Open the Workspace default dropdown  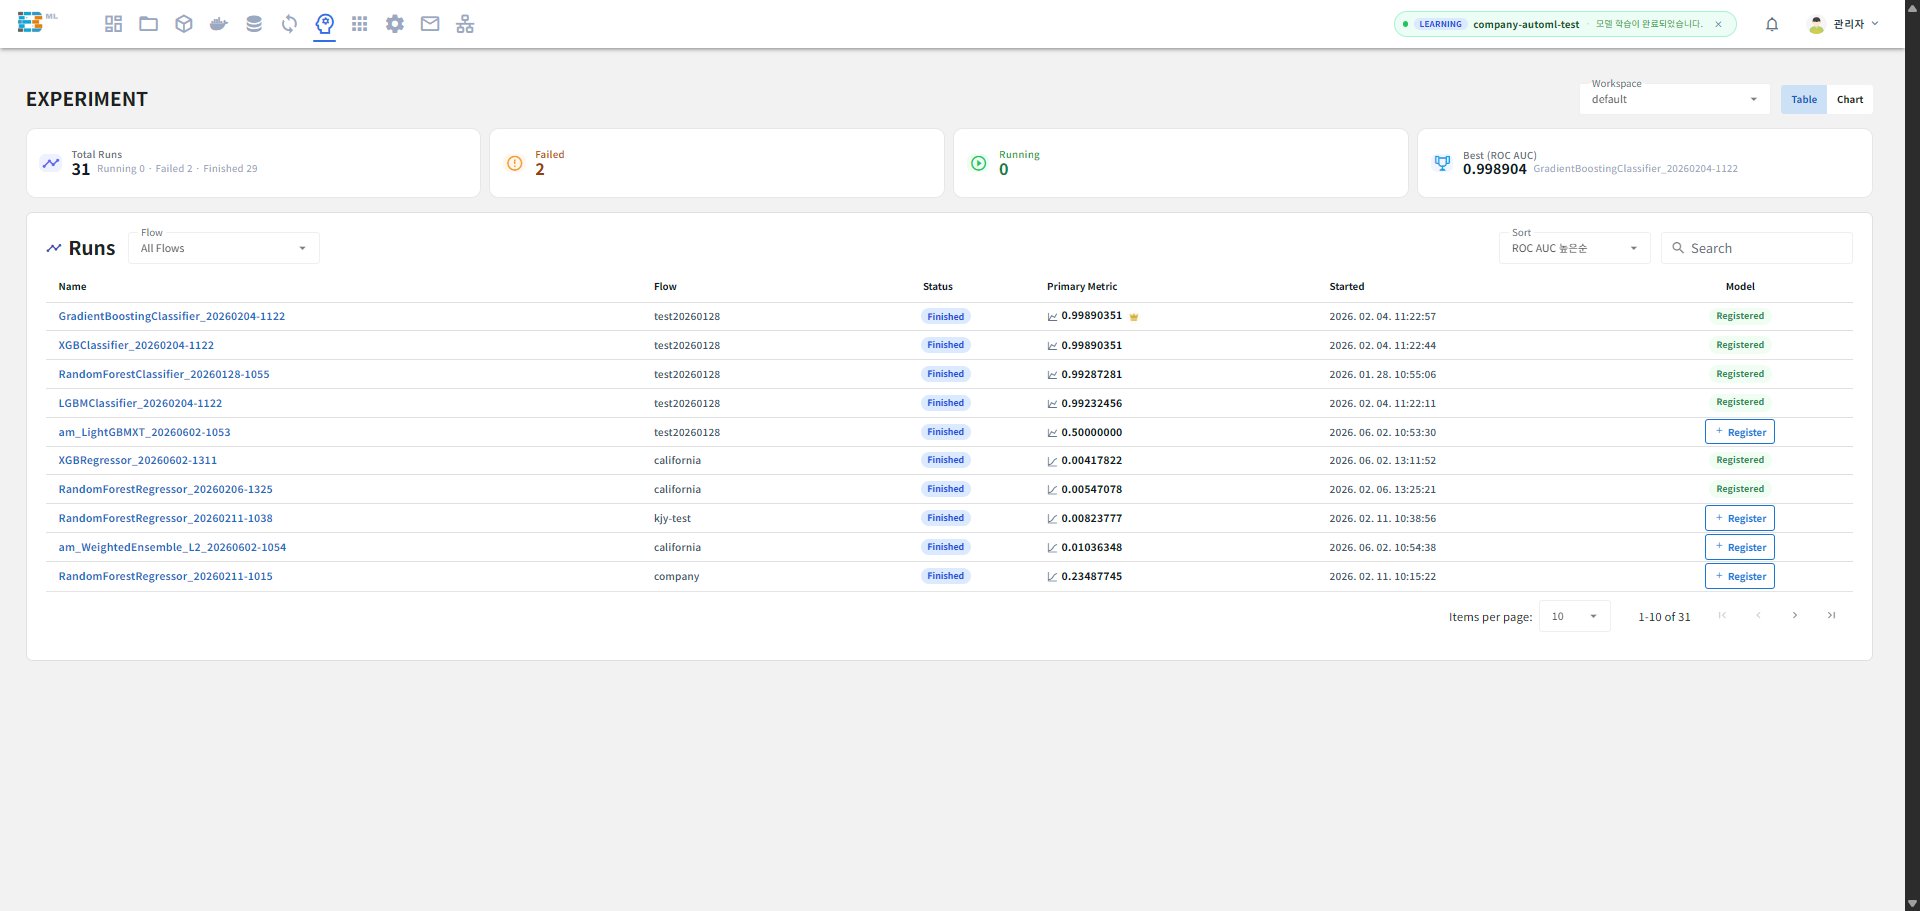(1675, 98)
